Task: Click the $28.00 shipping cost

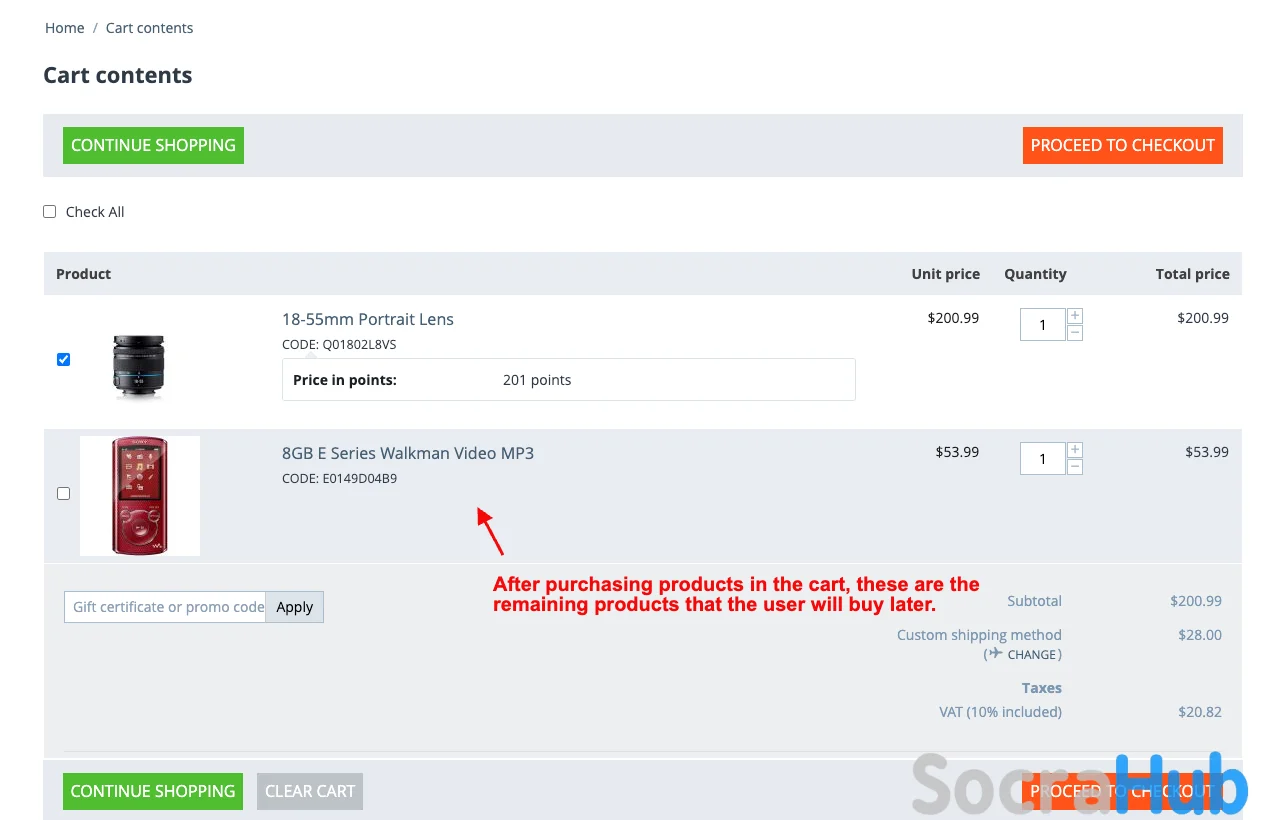Action: (x=1200, y=635)
